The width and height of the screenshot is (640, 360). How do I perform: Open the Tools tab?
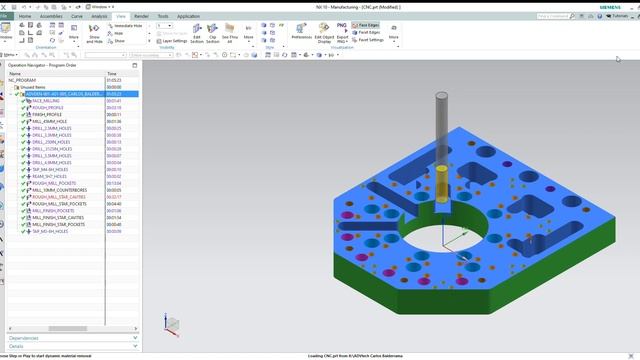click(x=163, y=16)
